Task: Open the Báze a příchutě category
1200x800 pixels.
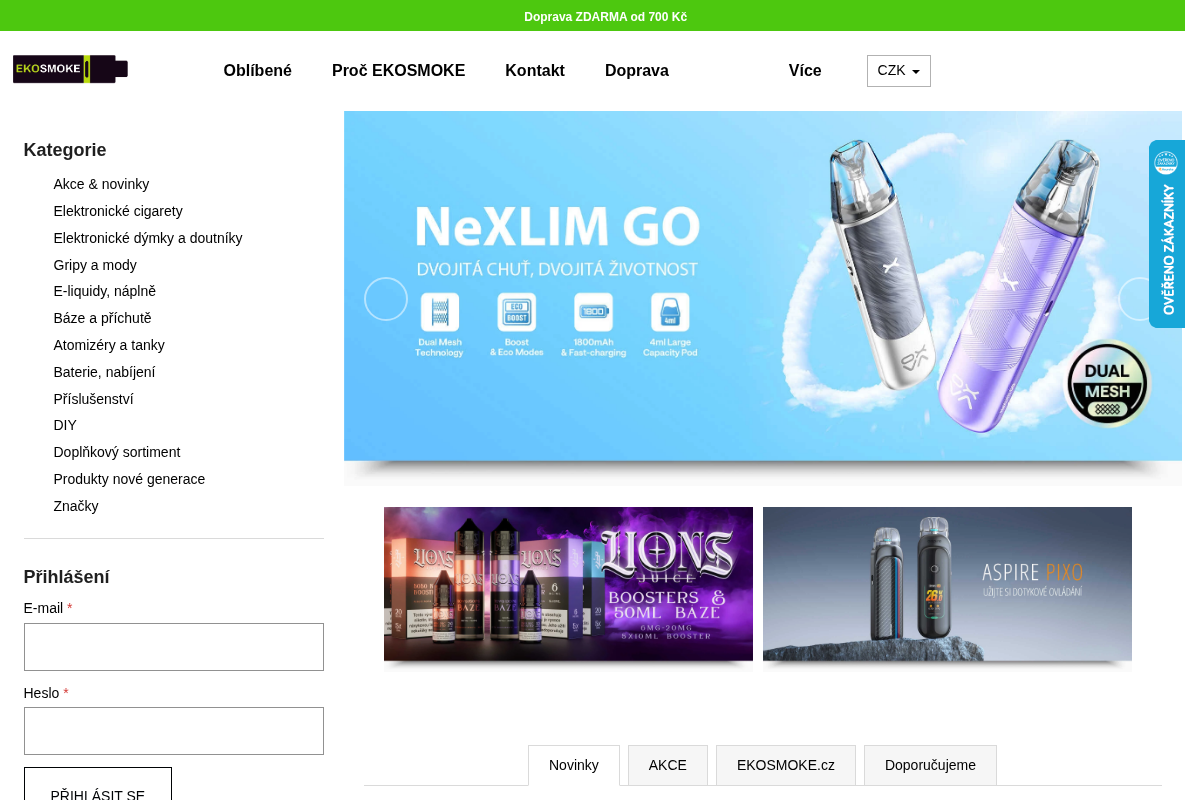Action: click(103, 318)
